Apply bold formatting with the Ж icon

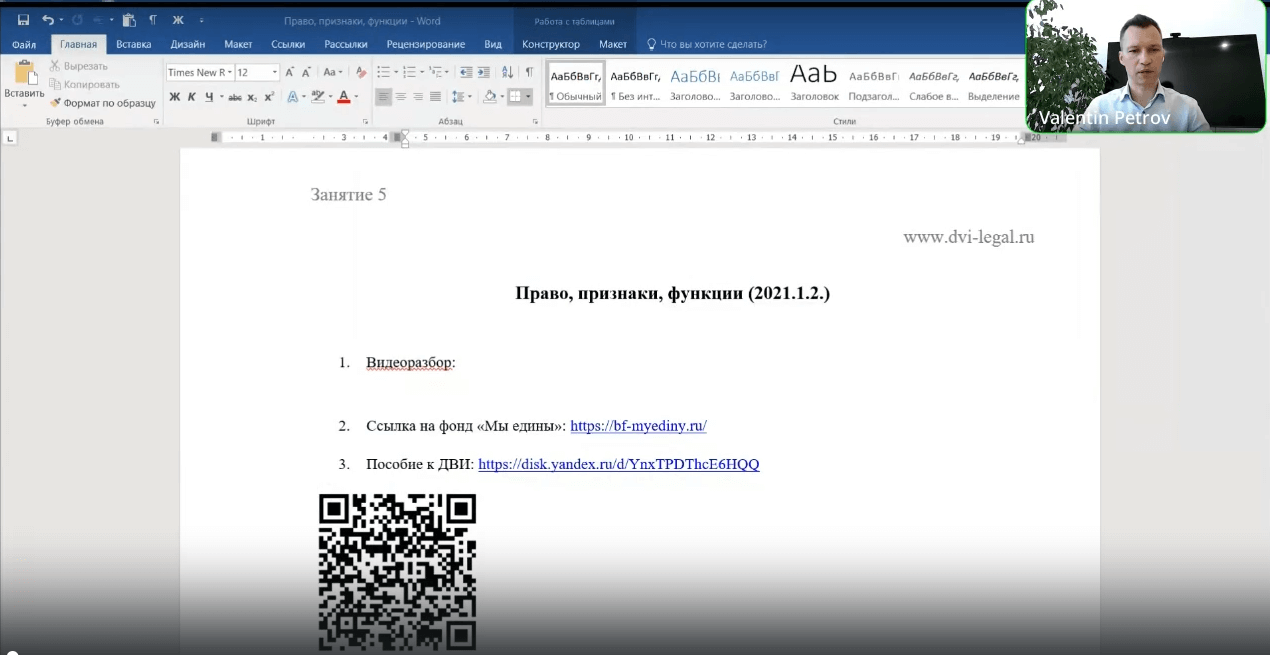coord(175,96)
